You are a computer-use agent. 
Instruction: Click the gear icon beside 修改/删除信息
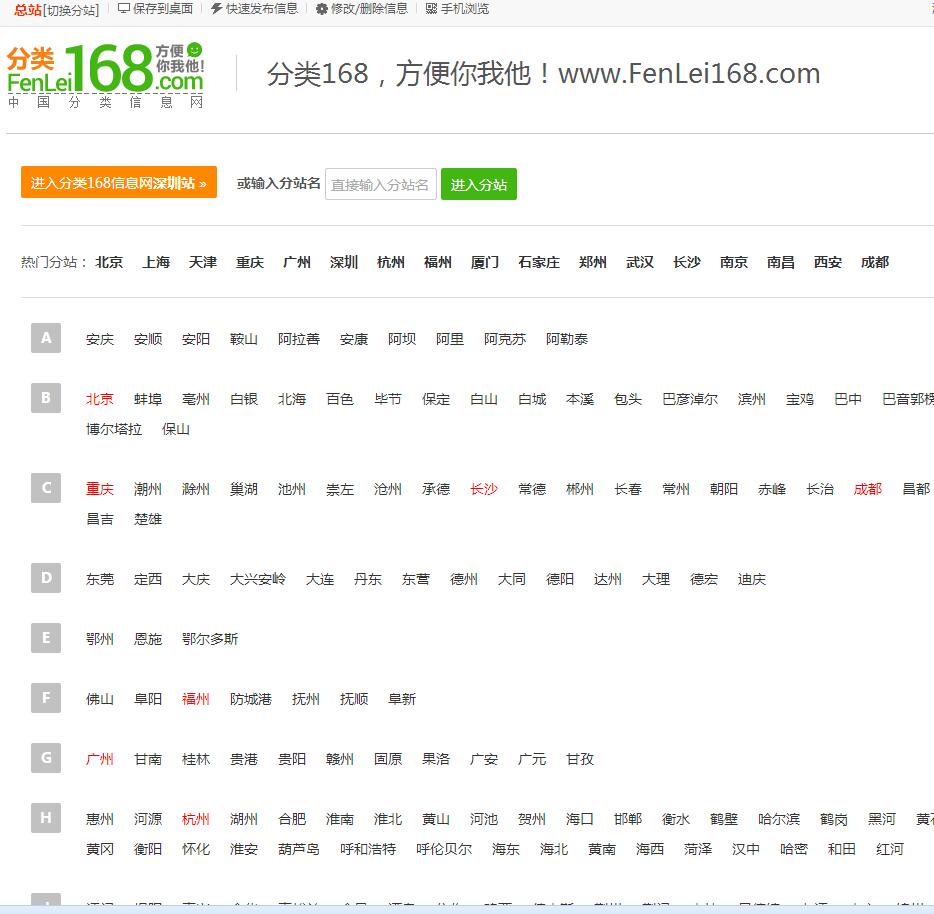pos(322,9)
